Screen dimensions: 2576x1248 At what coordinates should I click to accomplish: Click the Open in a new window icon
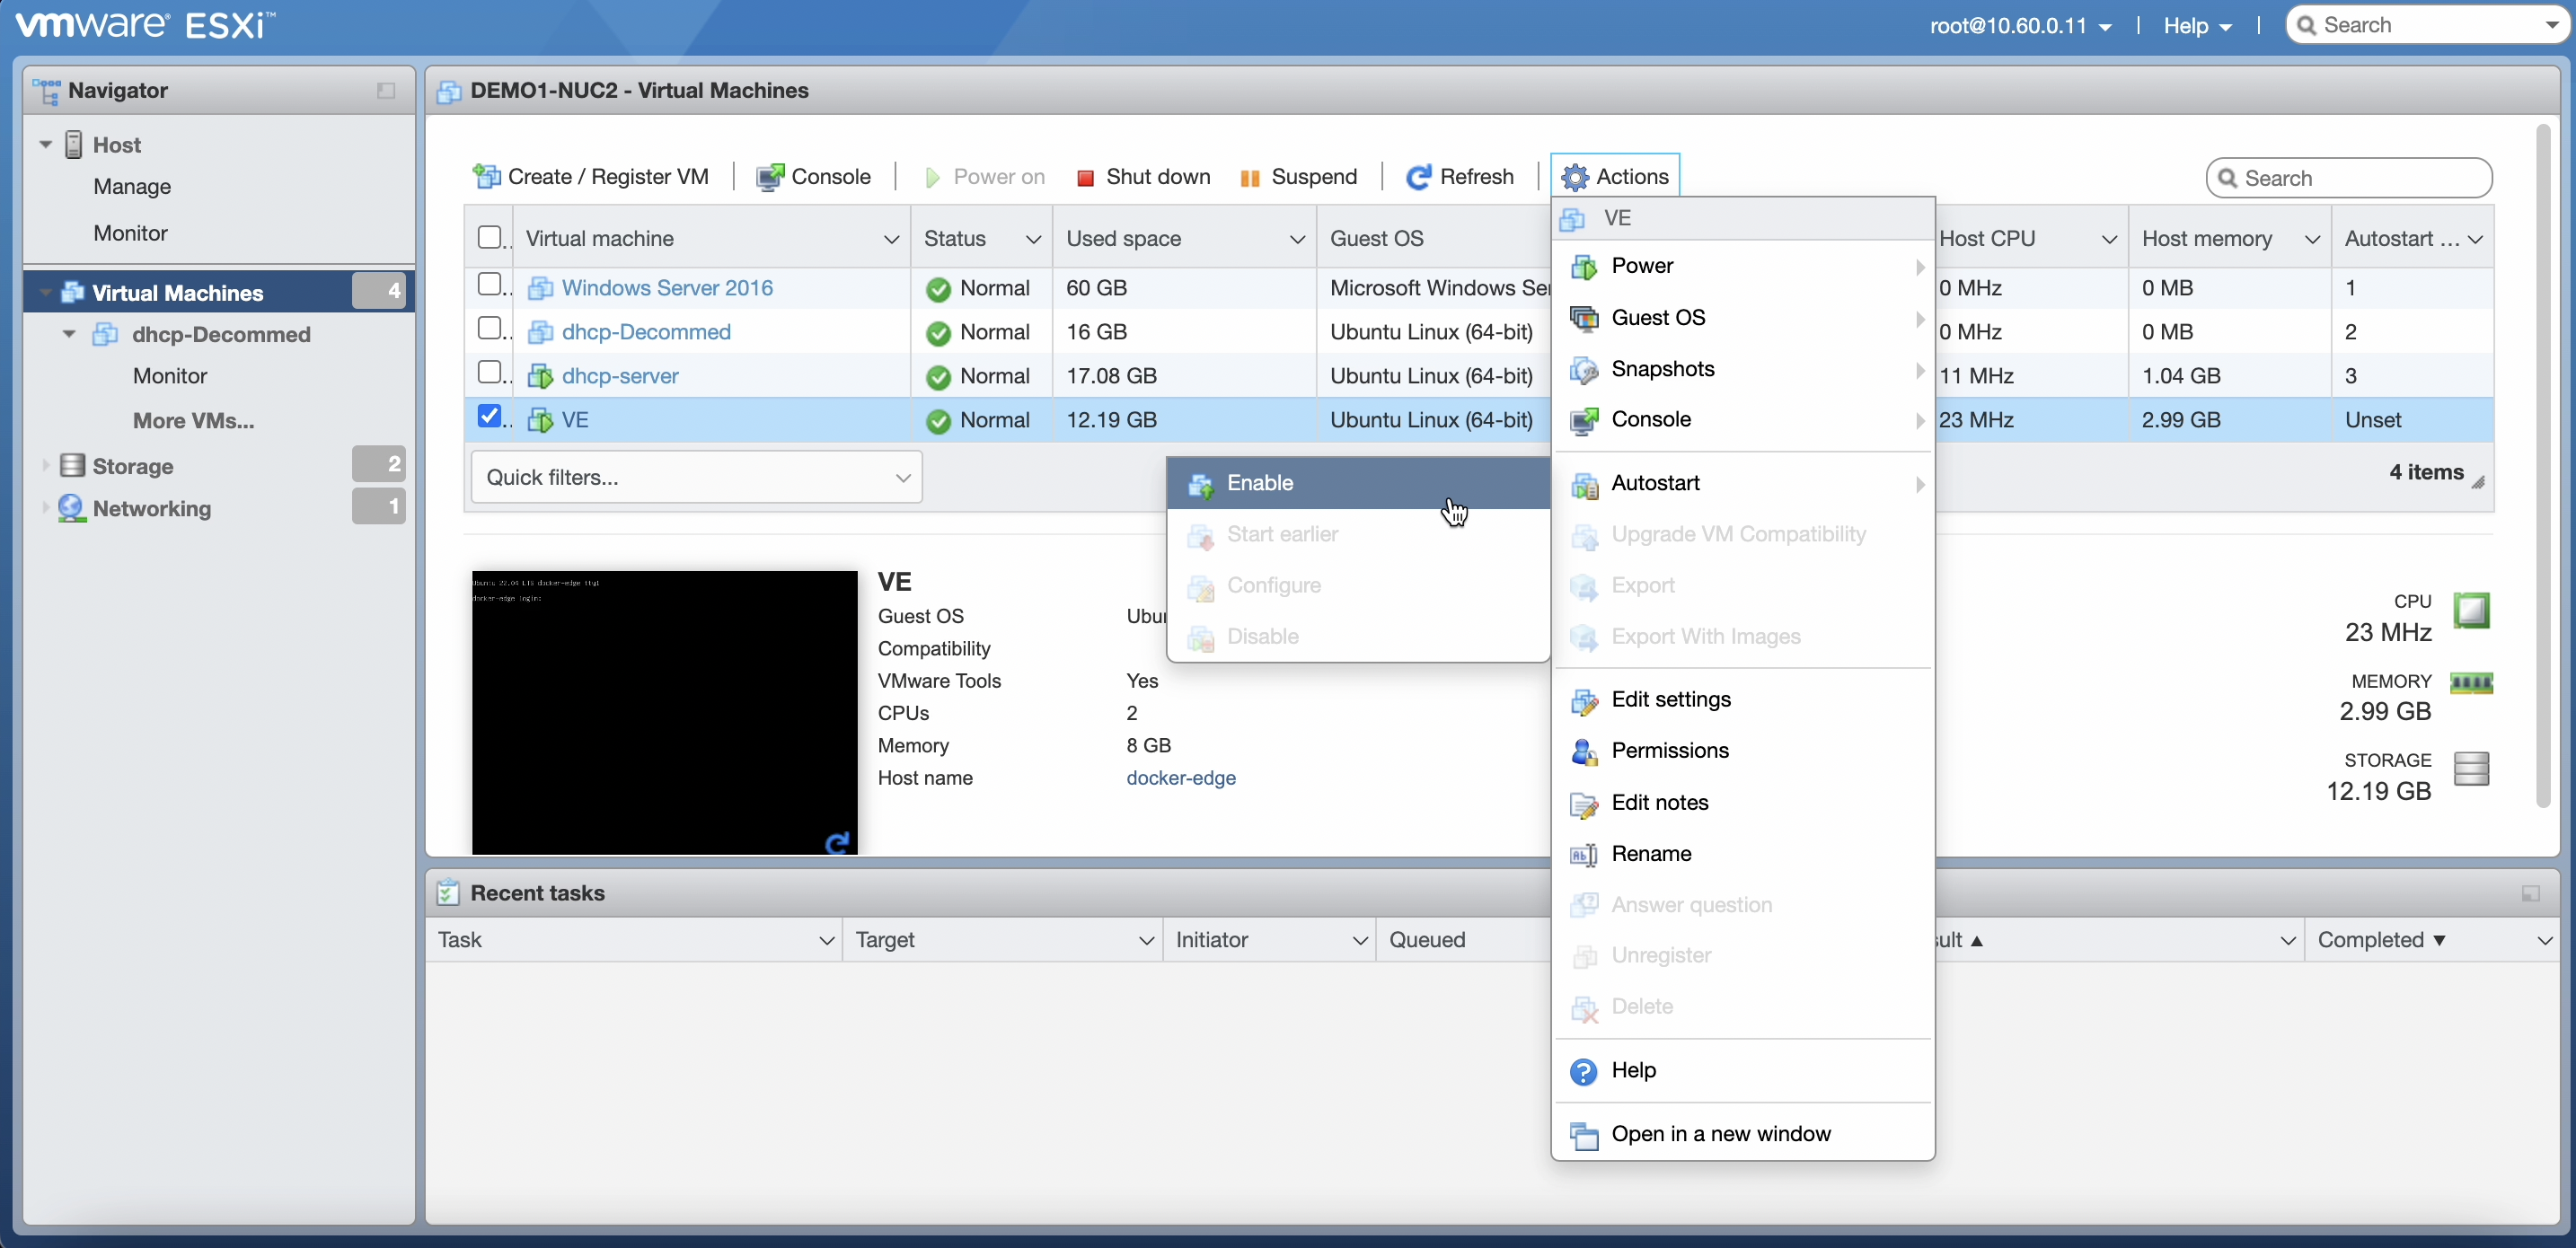click(1584, 1135)
